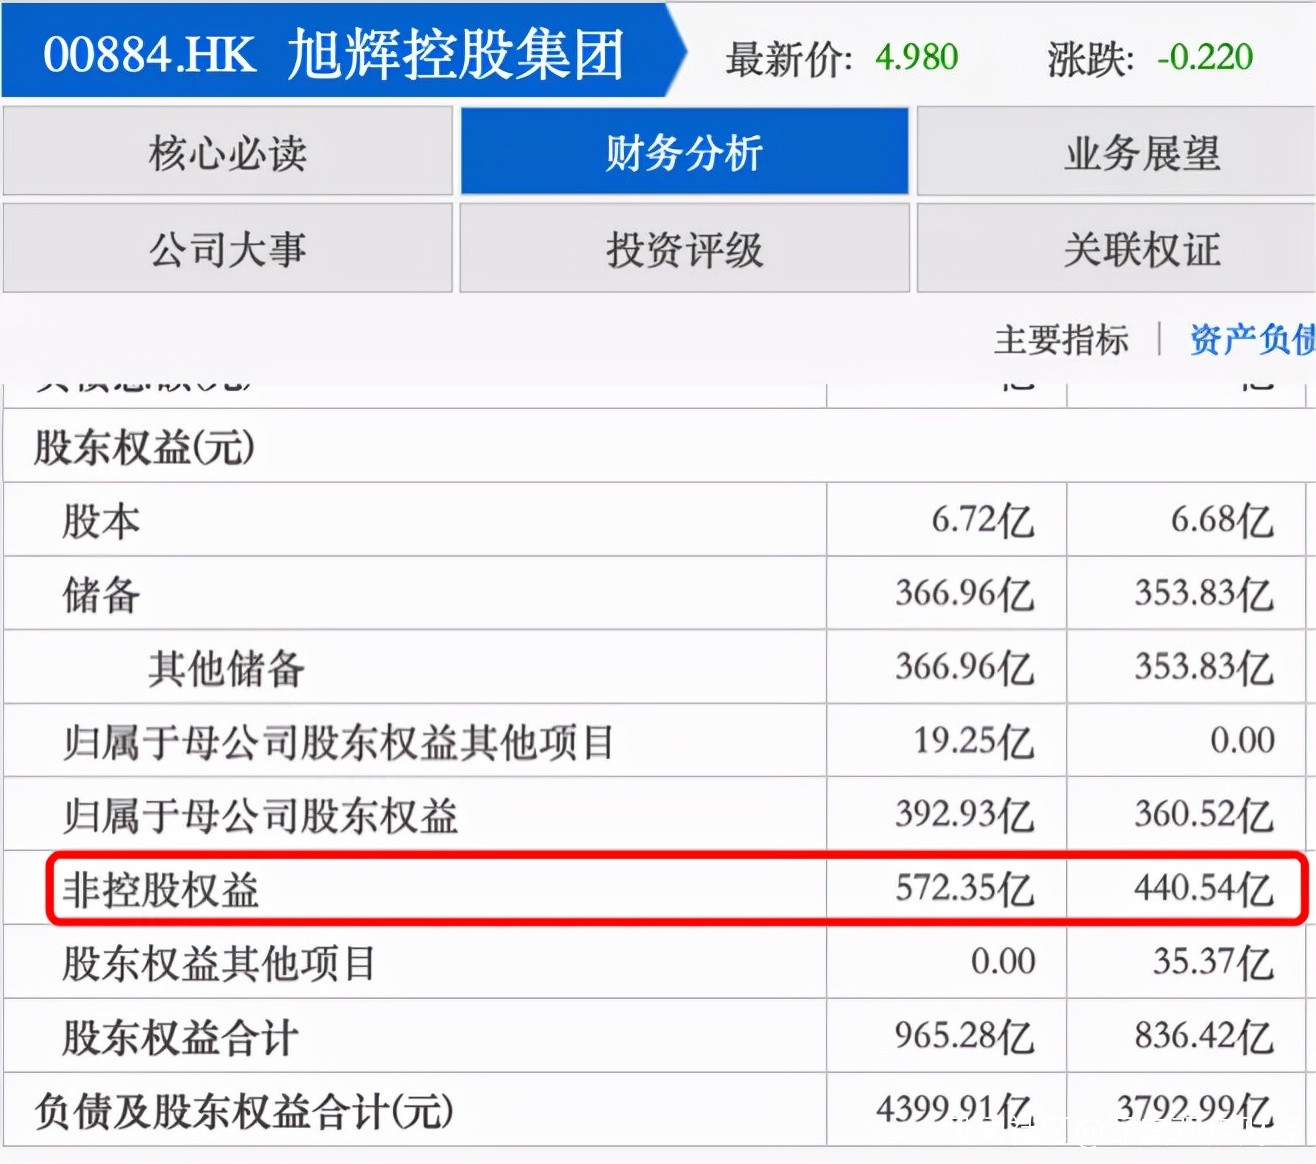
Task: Click the 股东权益合计 row label
Action: 180,1038
